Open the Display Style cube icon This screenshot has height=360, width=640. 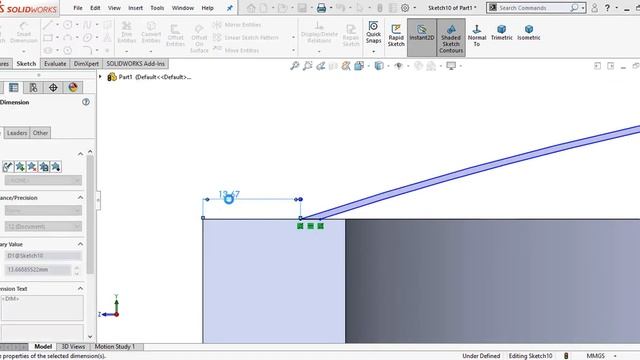click(x=379, y=66)
